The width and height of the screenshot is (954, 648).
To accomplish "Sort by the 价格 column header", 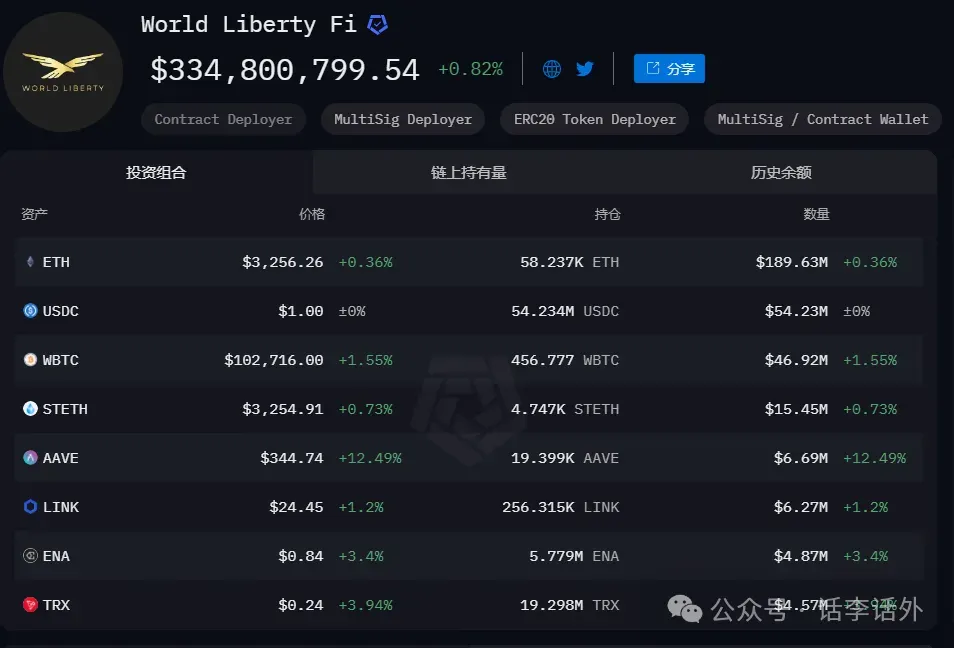I will click(x=312, y=214).
